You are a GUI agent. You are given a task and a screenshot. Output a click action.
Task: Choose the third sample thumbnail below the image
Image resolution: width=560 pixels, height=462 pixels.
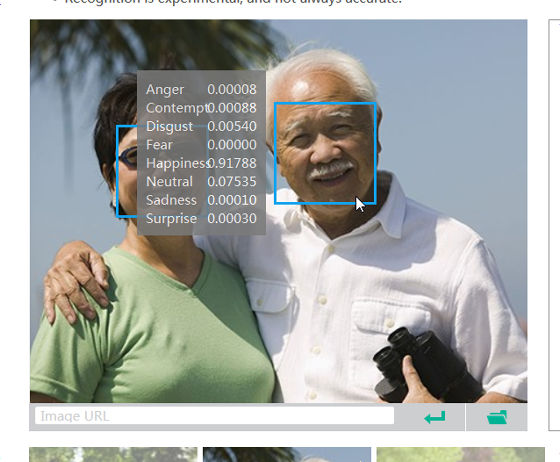[x=461, y=454]
